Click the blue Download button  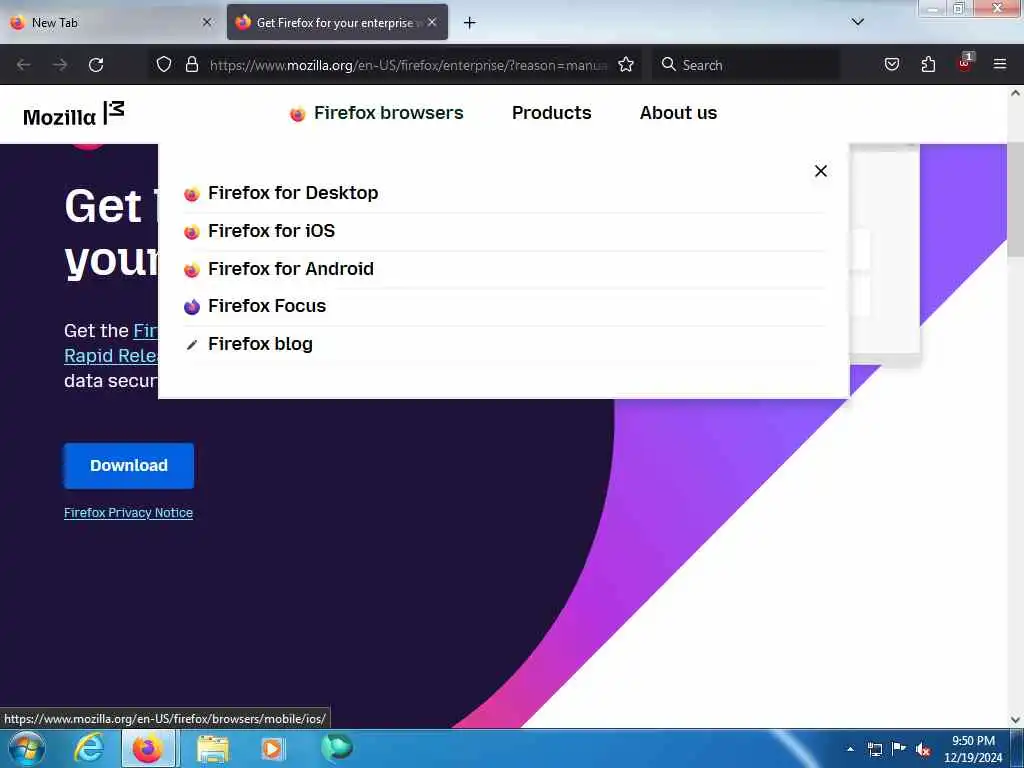129,466
